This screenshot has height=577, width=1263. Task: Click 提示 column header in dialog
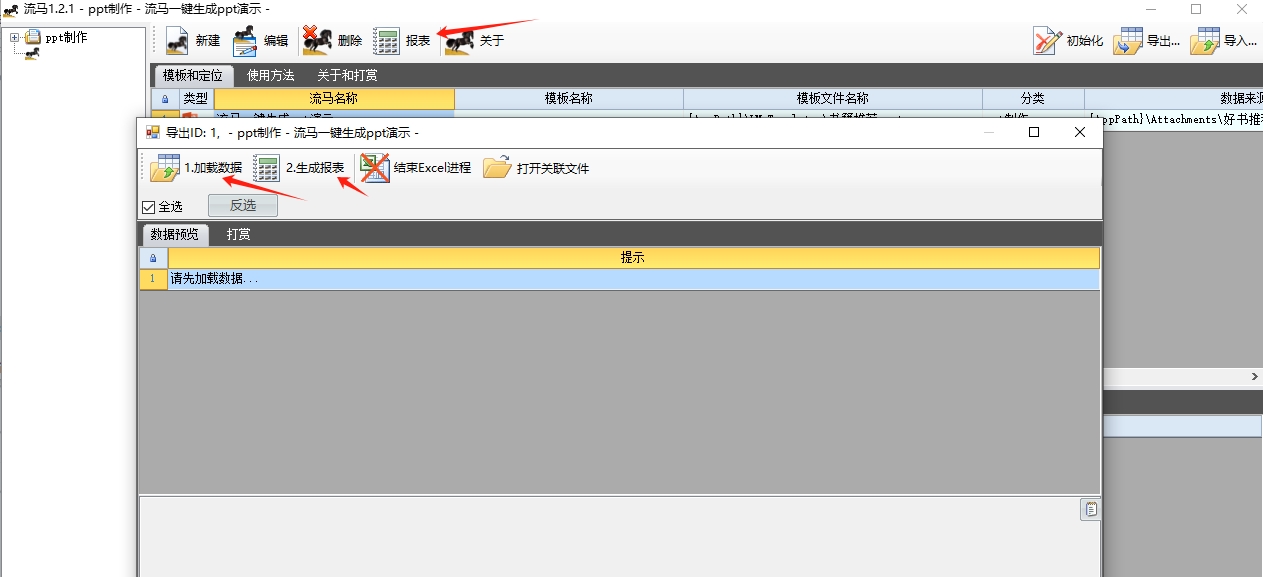tap(633, 258)
